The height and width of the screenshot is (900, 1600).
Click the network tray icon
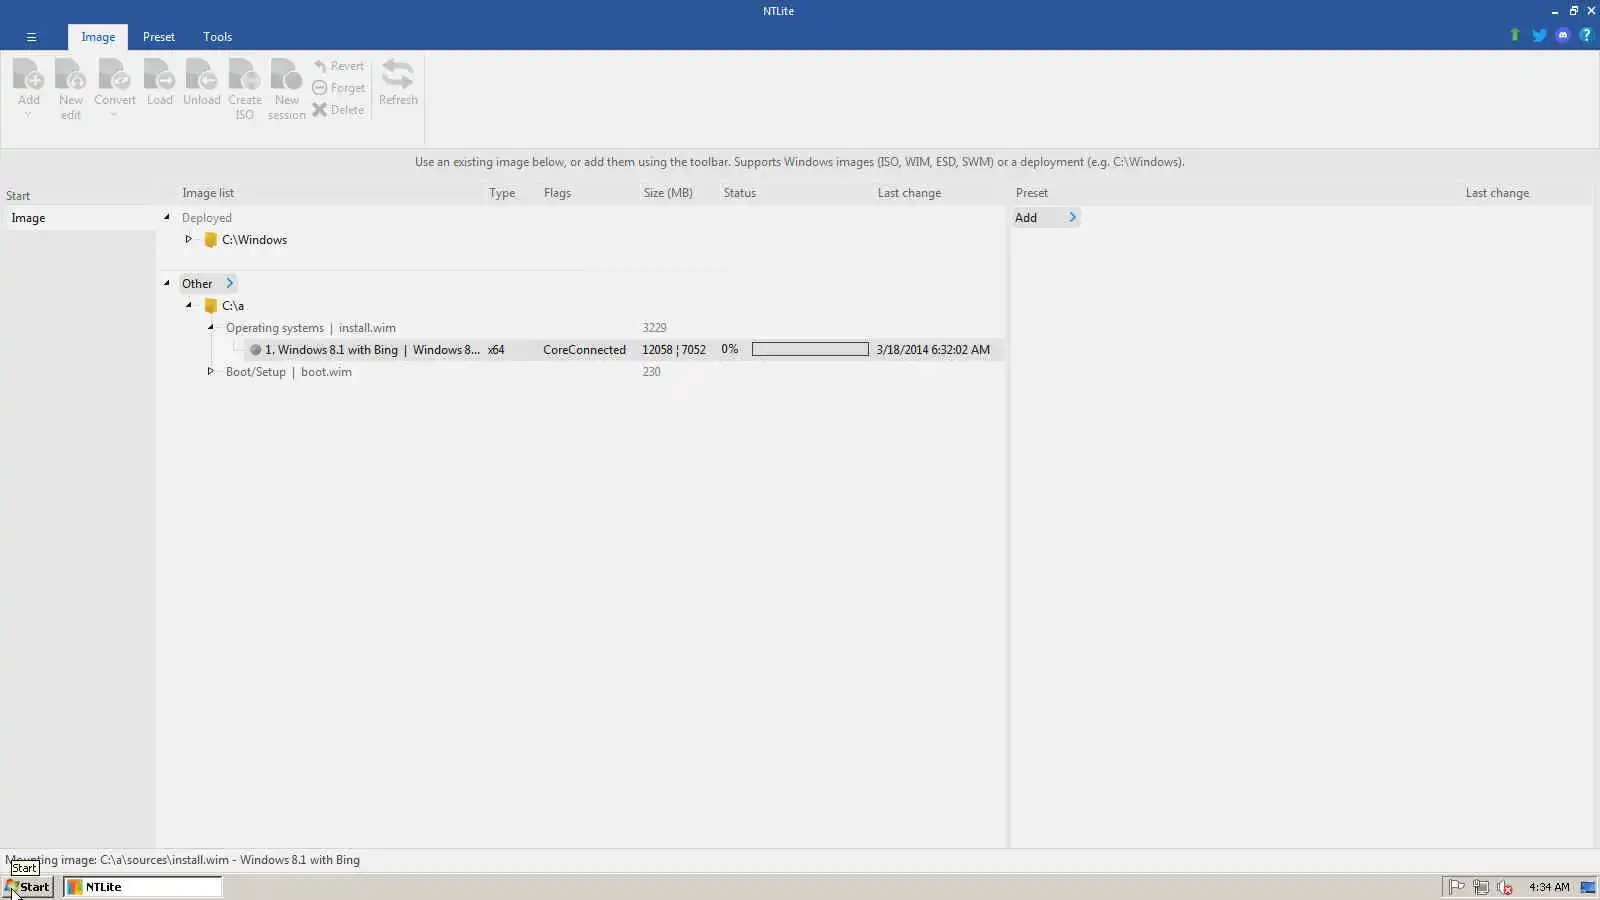1481,887
